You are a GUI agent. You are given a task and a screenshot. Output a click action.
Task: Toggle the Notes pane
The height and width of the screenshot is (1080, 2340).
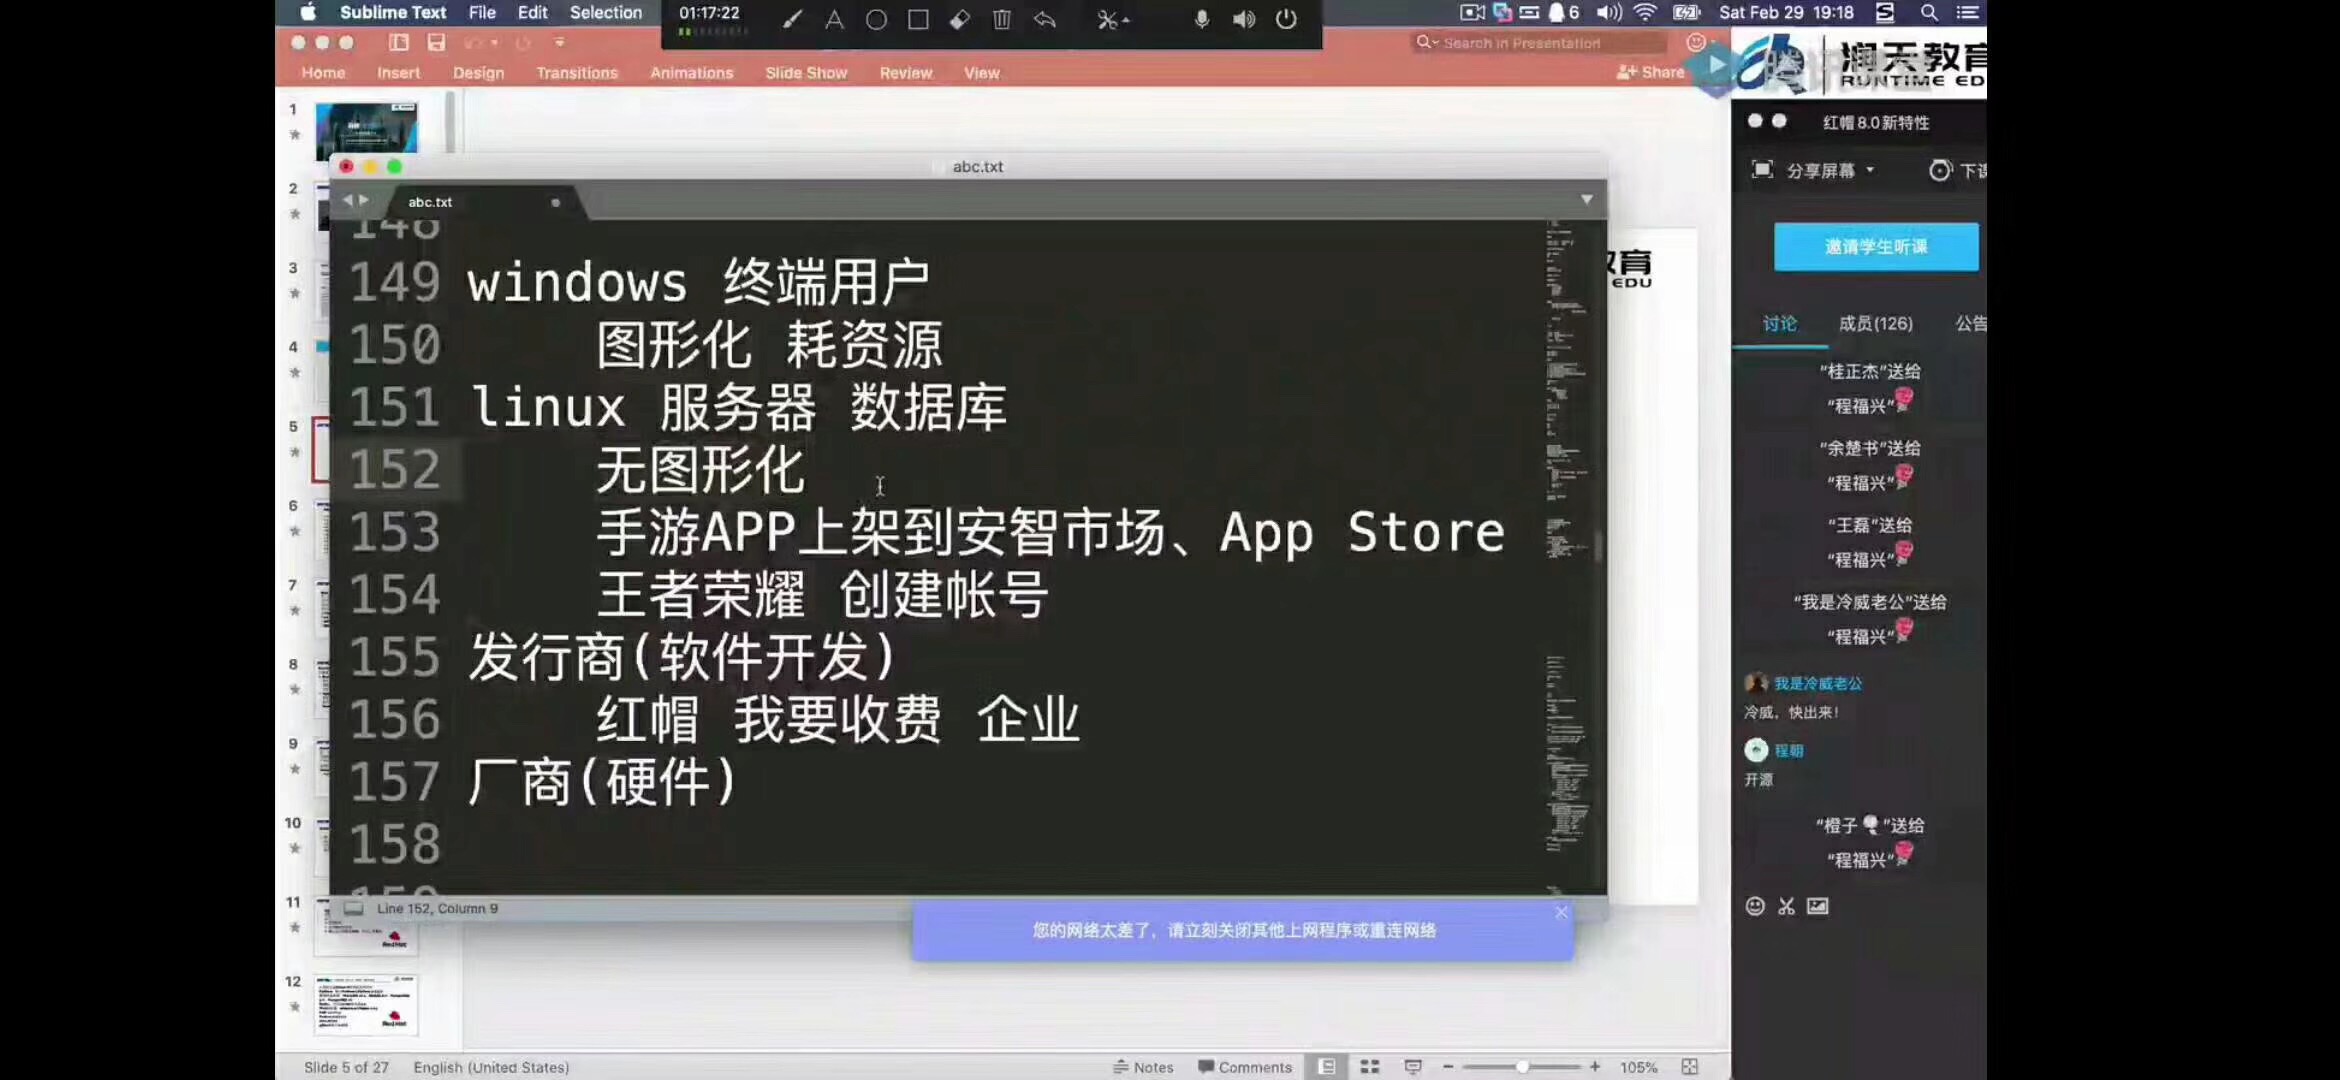[x=1143, y=1067]
